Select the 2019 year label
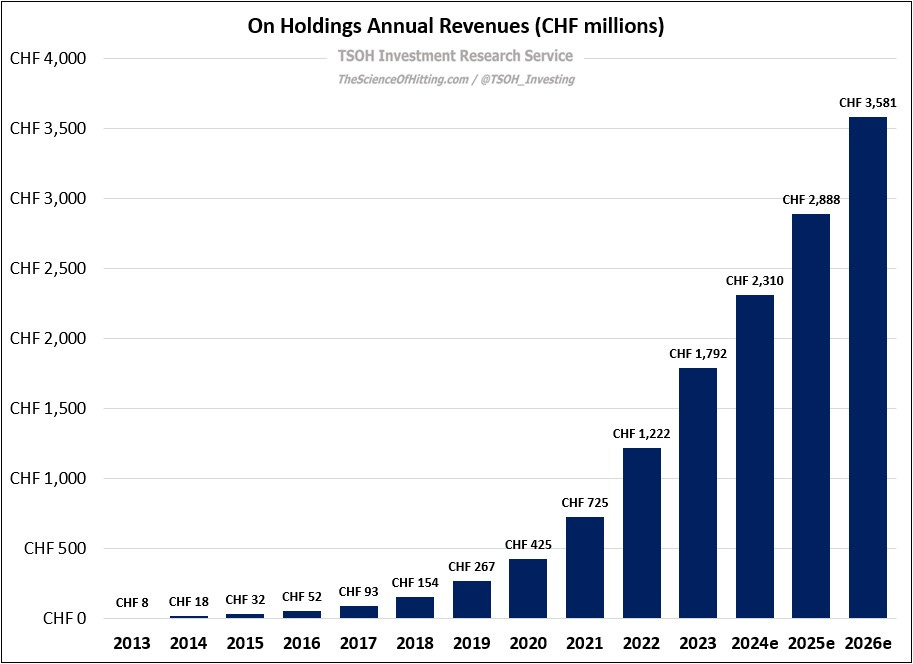This screenshot has height=664, width=913. 472,644
